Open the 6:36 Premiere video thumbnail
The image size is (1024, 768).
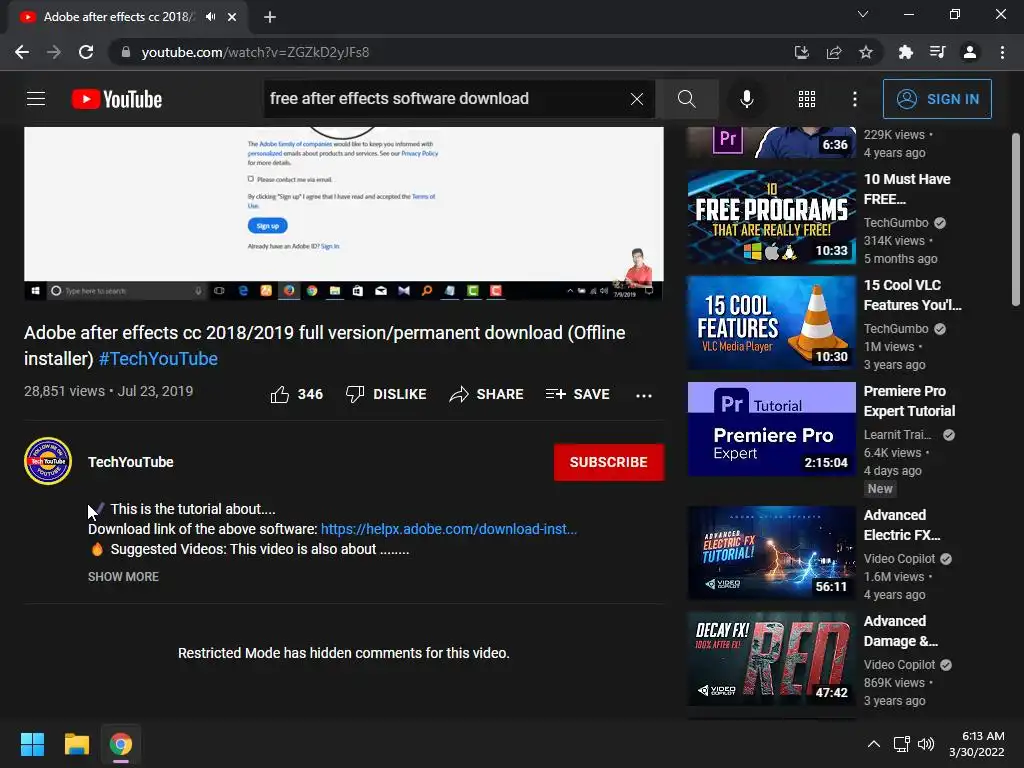771,142
